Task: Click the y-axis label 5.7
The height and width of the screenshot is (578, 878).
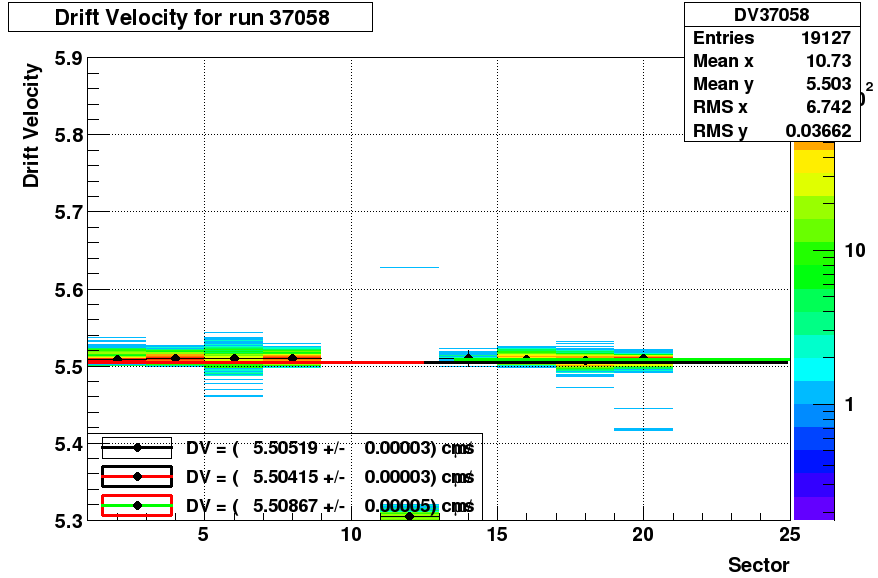Action: tap(68, 212)
